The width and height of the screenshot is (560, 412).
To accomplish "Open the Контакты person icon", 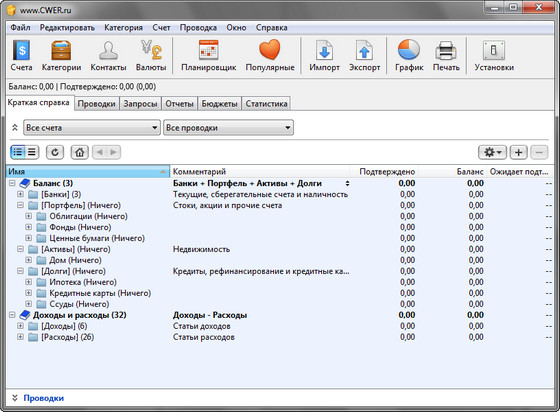I will pyautogui.click(x=108, y=50).
